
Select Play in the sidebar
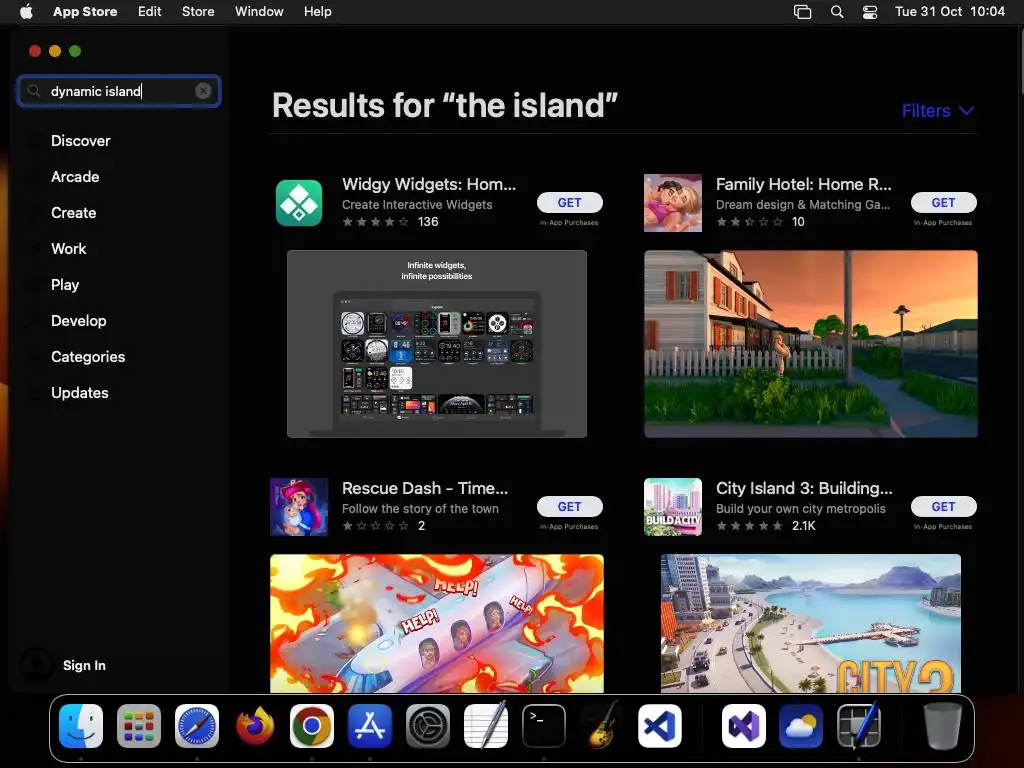tap(65, 285)
